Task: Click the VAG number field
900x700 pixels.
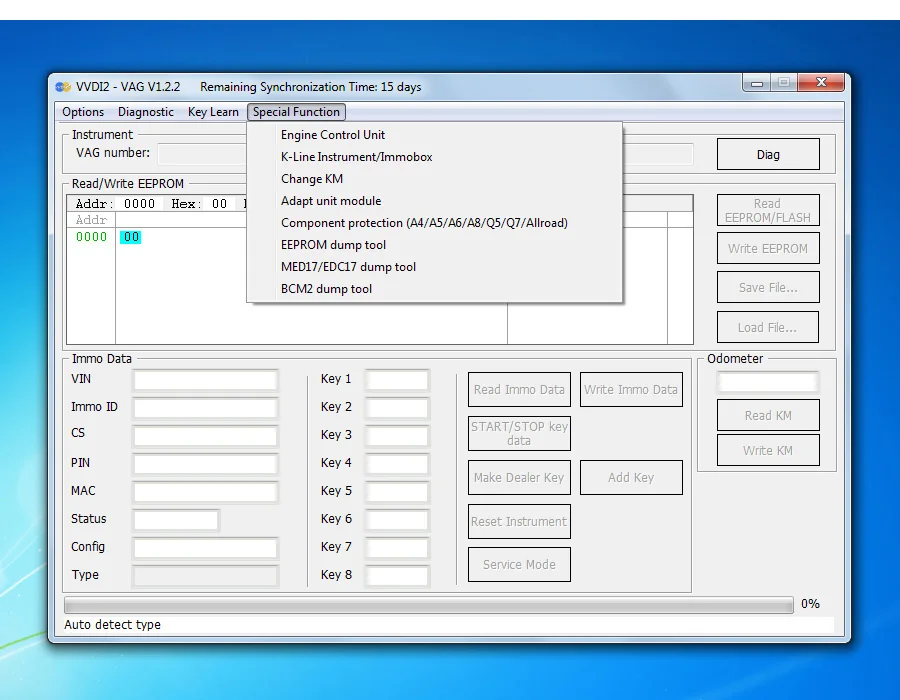Action: tap(202, 154)
